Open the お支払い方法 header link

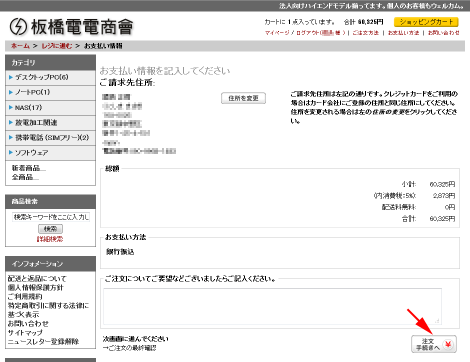403,33
